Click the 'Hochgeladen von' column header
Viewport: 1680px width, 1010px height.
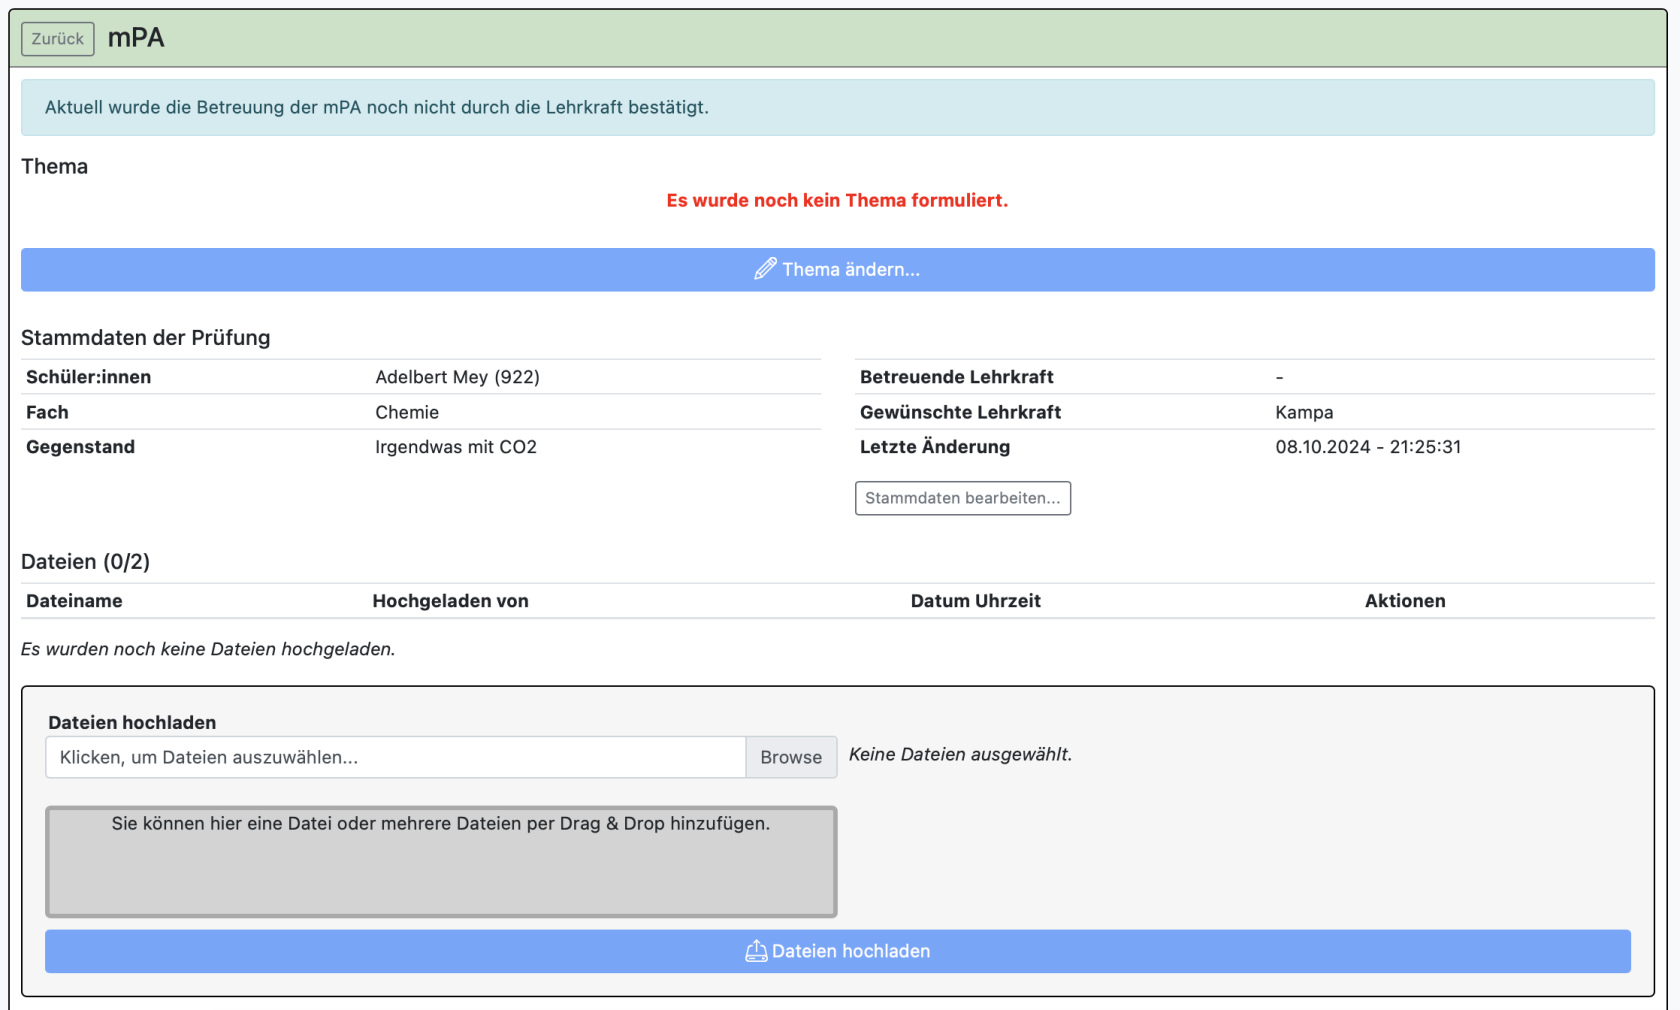(450, 601)
